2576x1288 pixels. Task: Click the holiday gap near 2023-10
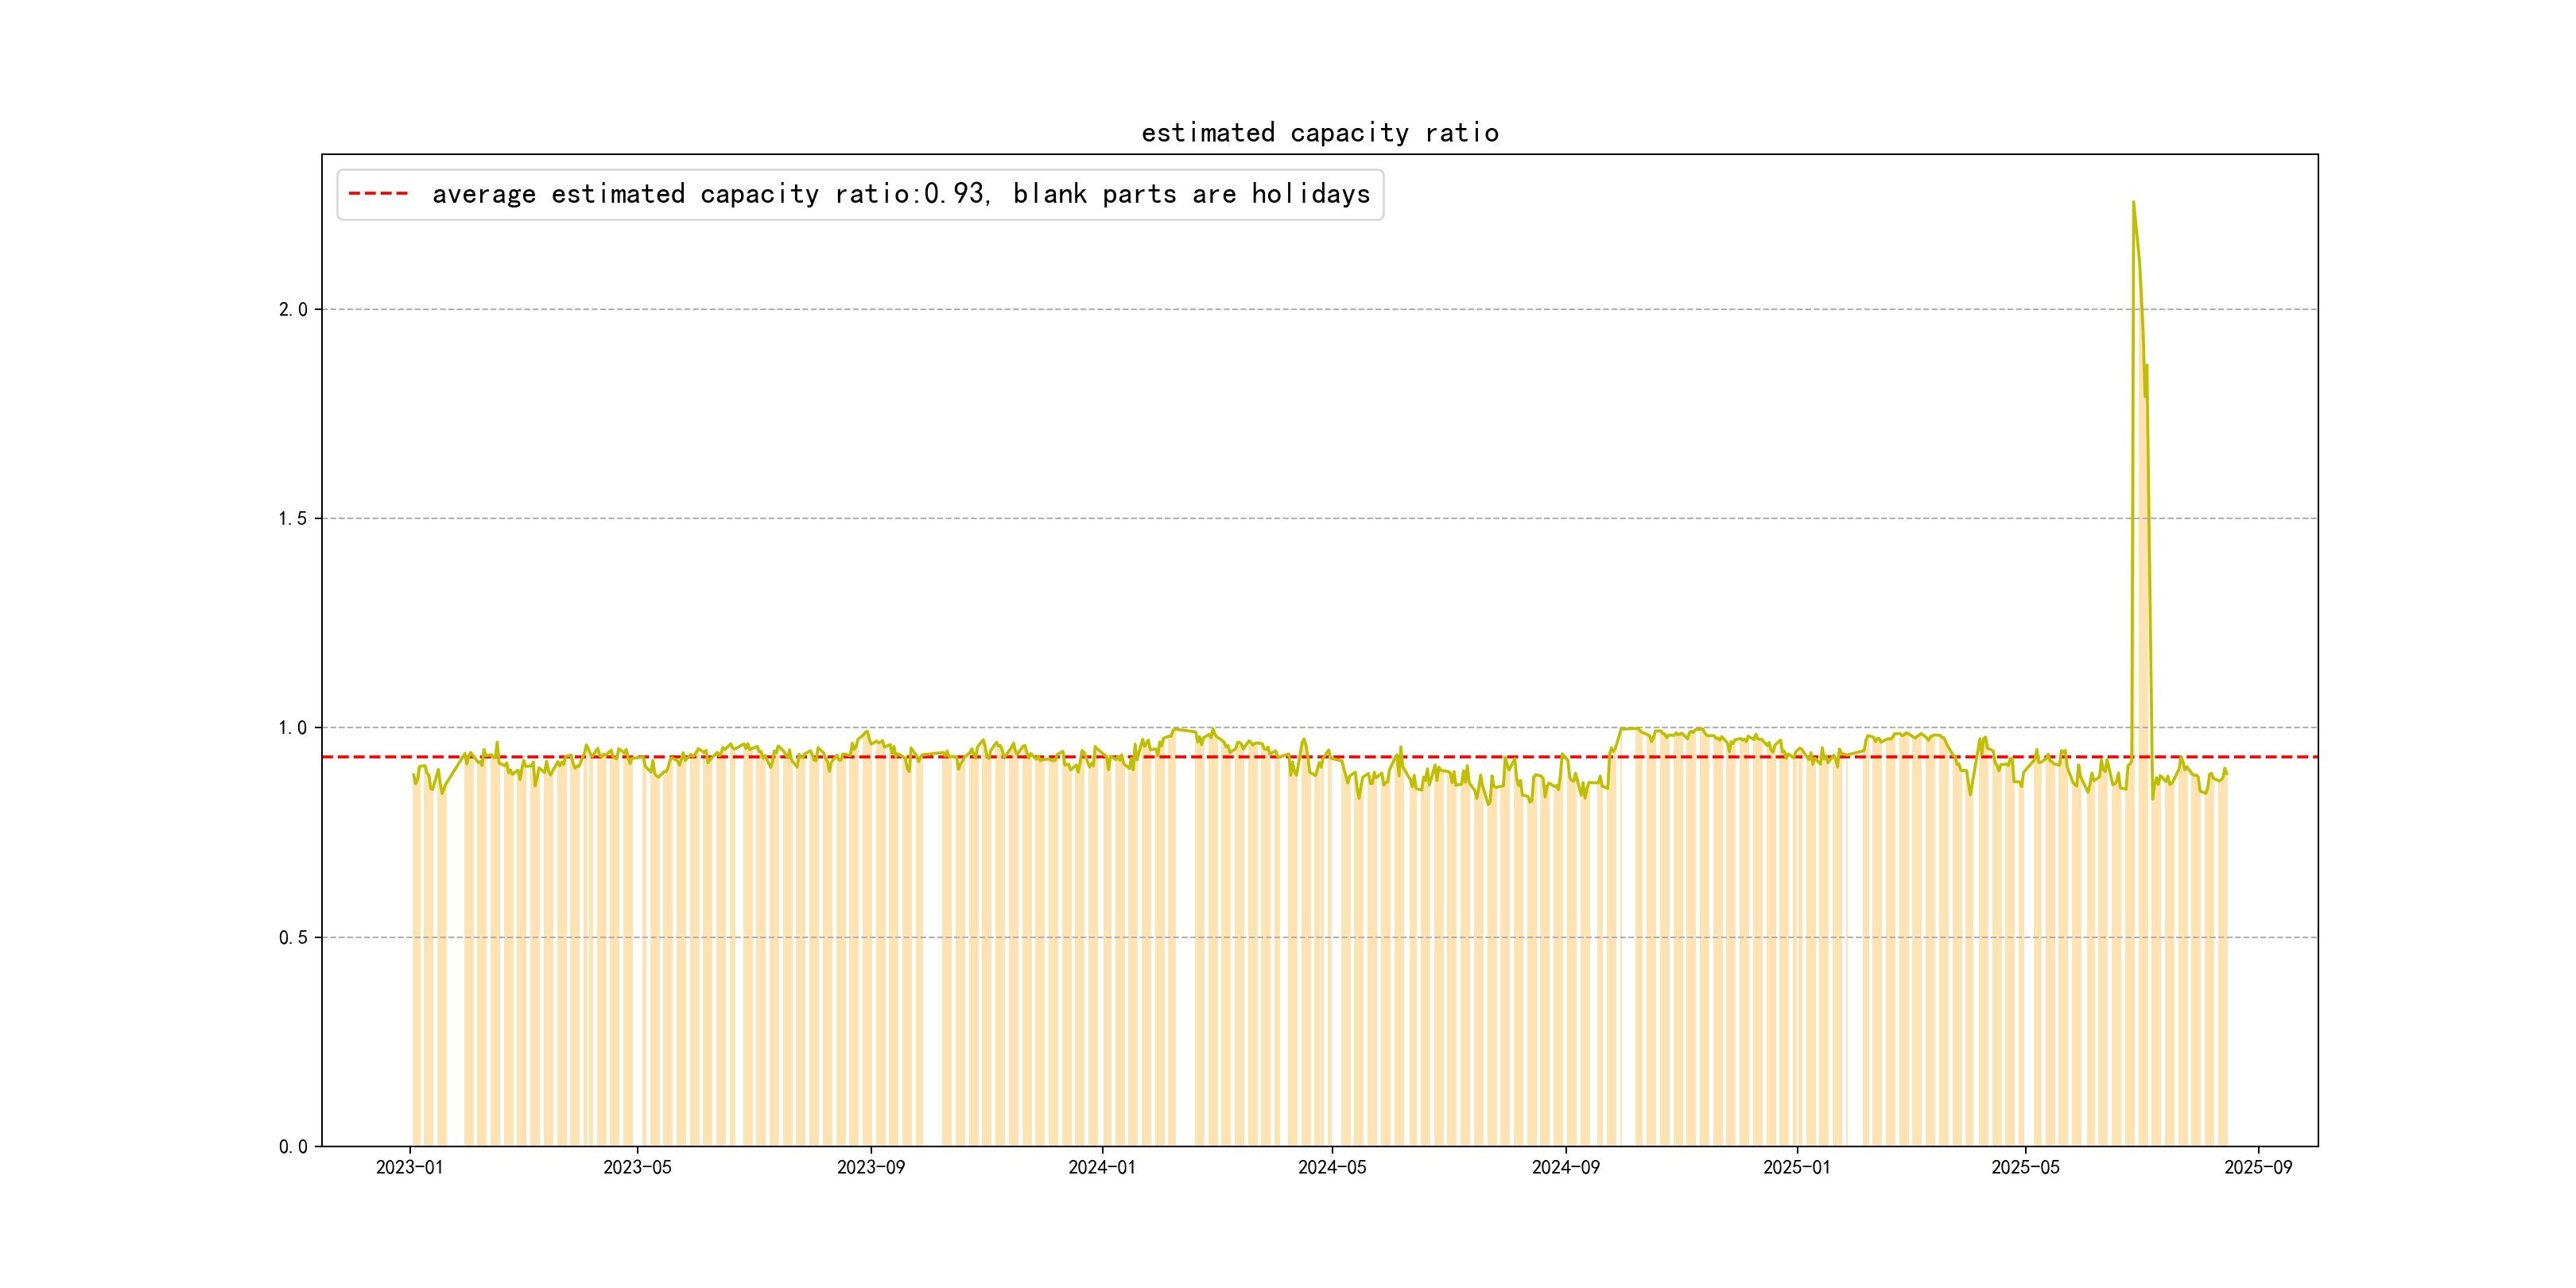point(932,950)
